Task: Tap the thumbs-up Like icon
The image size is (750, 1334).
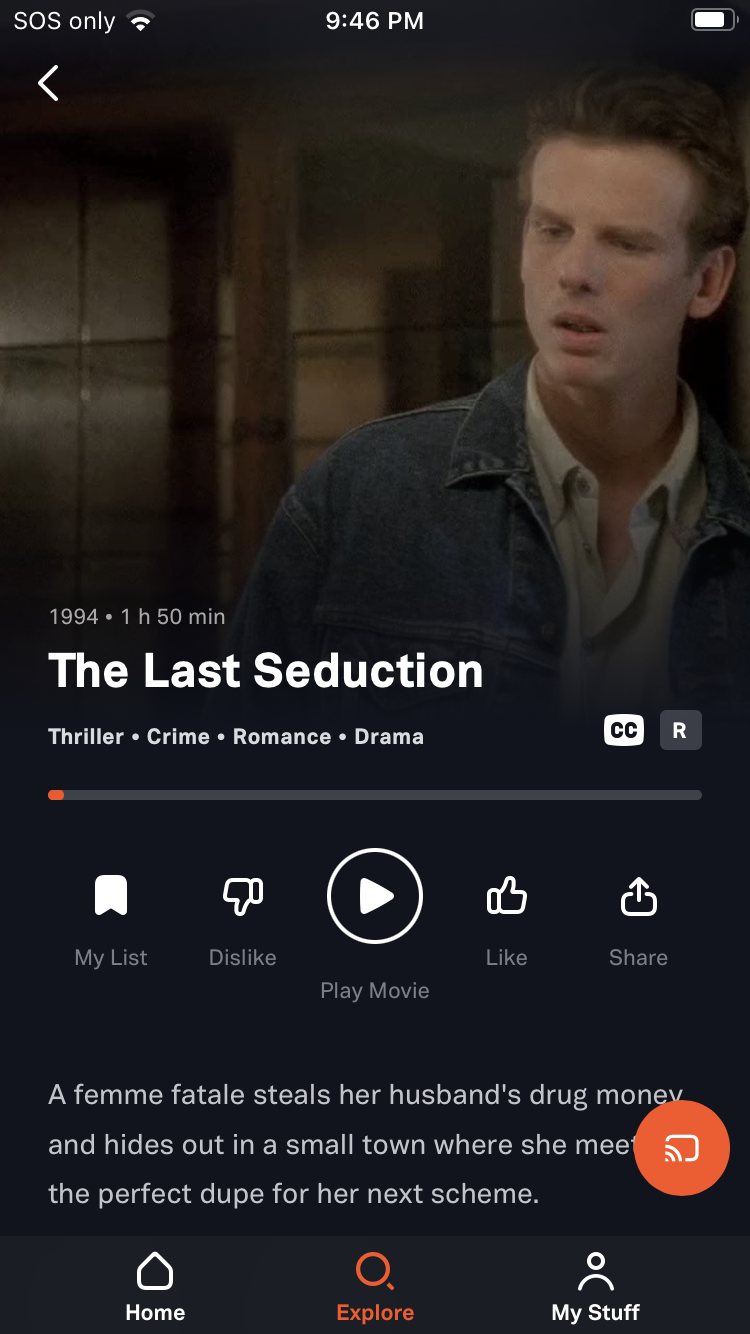Action: tap(507, 895)
